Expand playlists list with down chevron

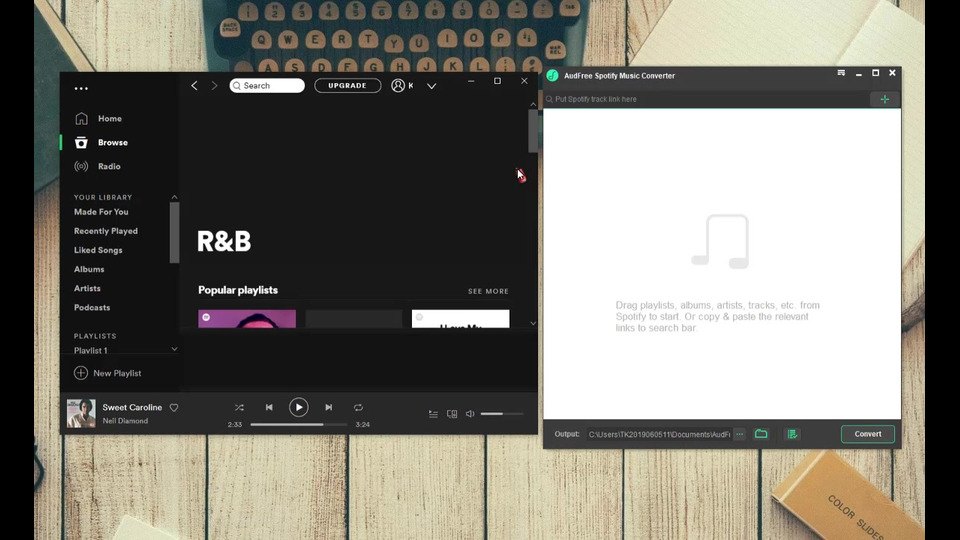tap(174, 349)
